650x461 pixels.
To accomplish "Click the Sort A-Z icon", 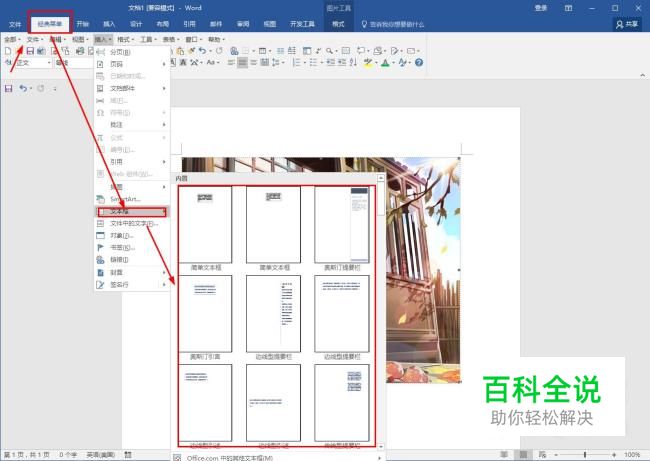I will 353,63.
